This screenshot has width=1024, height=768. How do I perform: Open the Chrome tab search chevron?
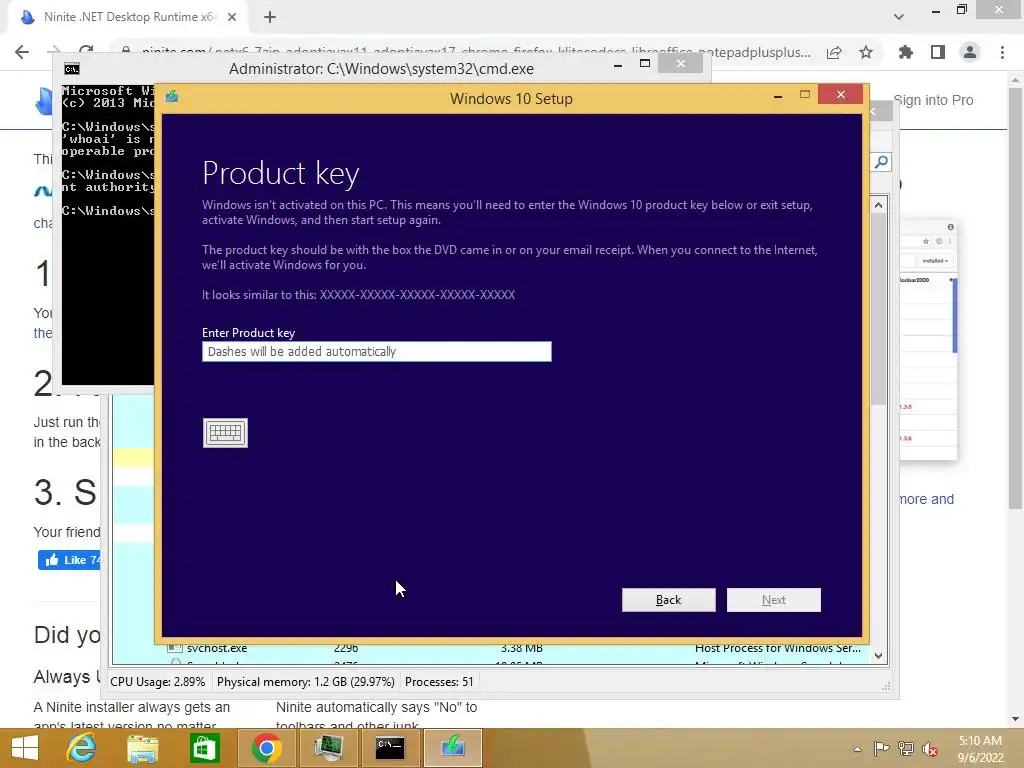coord(899,17)
